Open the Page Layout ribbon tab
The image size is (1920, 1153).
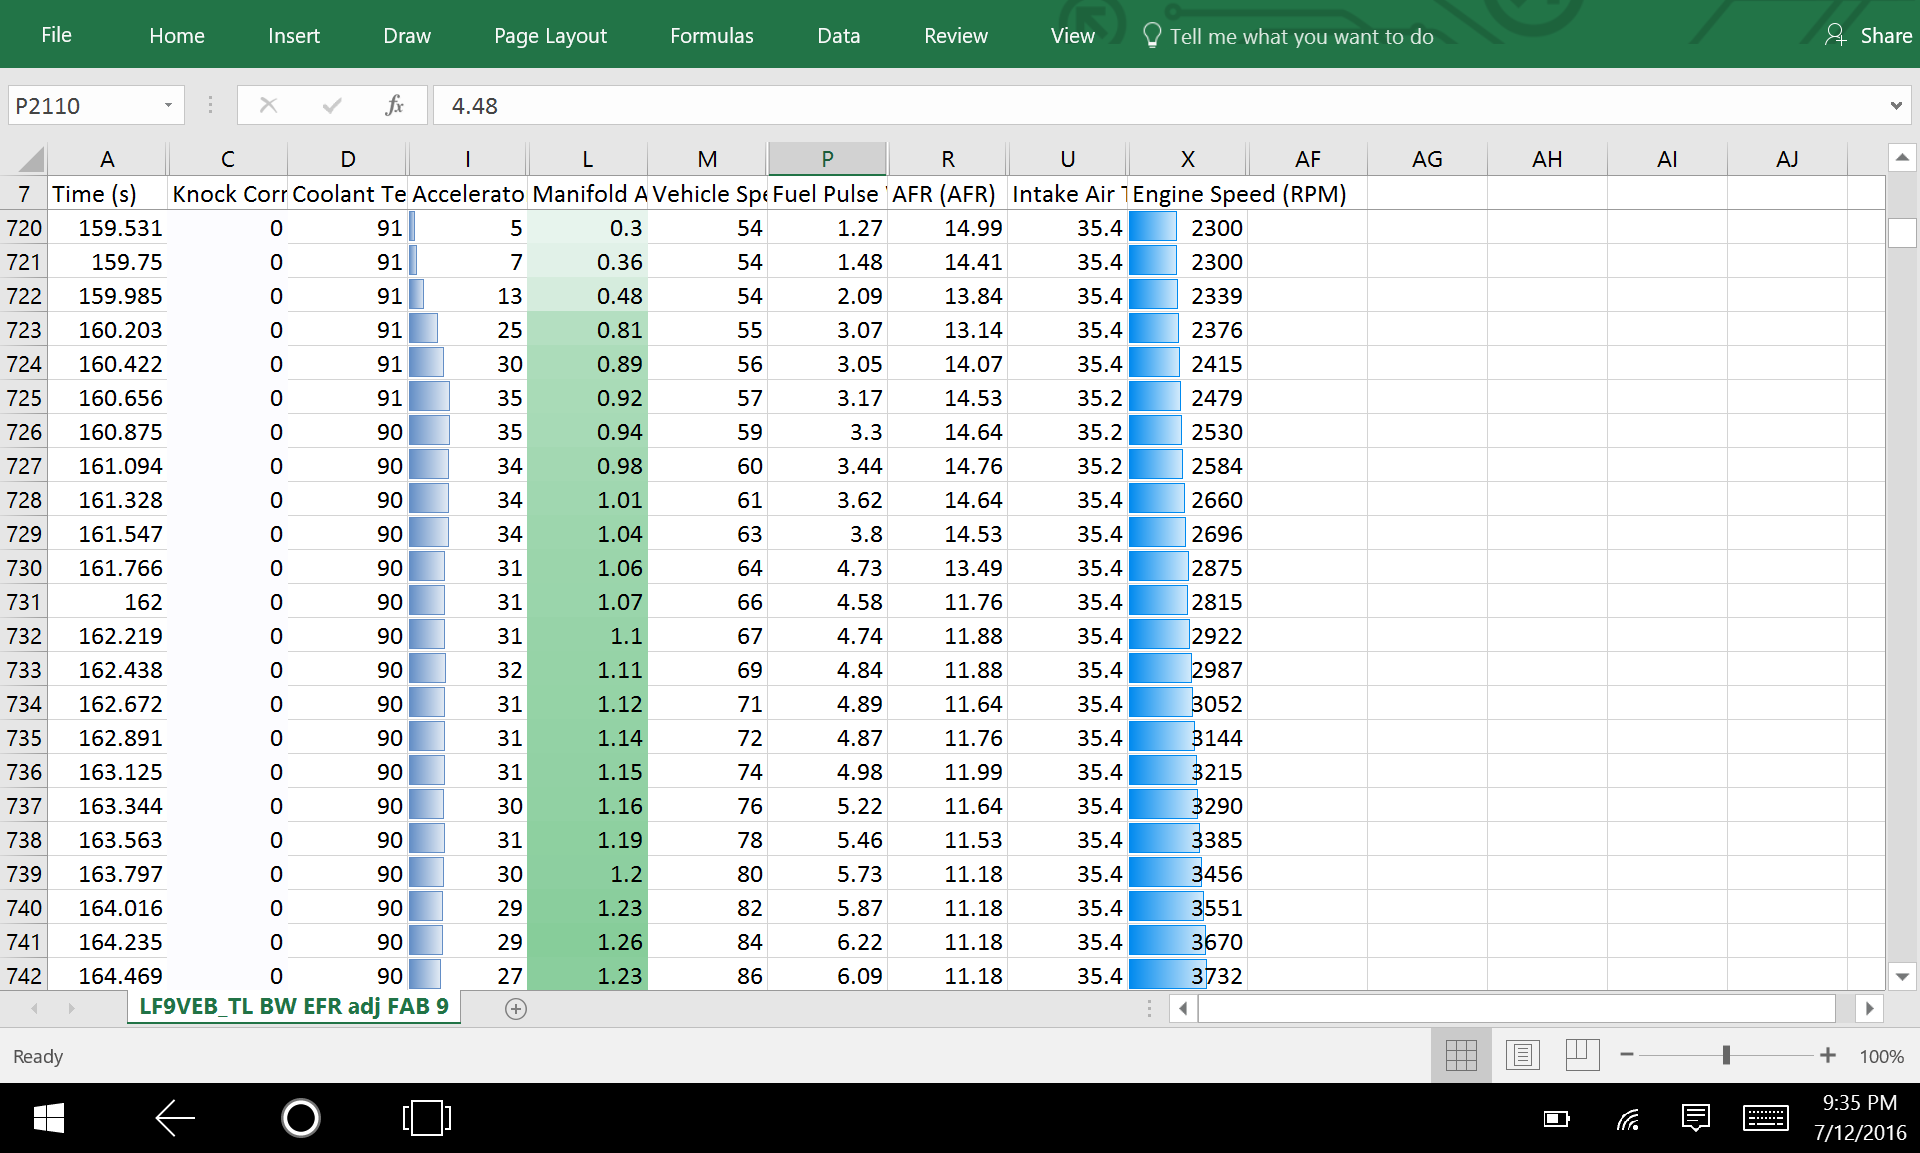click(x=550, y=36)
